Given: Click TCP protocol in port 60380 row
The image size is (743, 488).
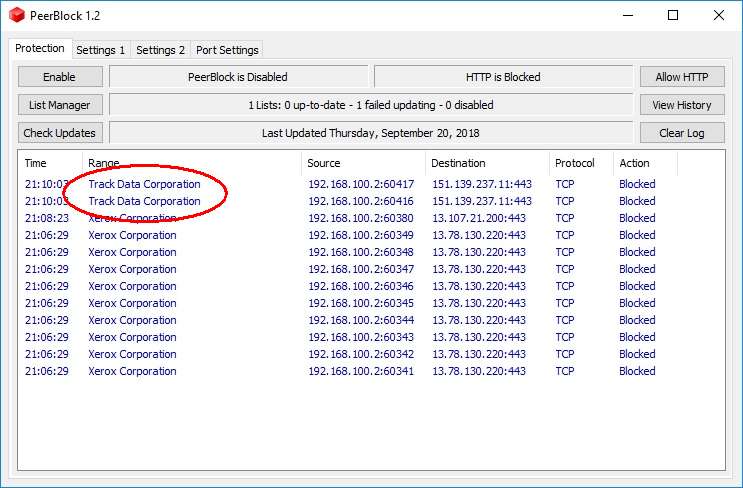Looking at the screenshot, I should (565, 218).
